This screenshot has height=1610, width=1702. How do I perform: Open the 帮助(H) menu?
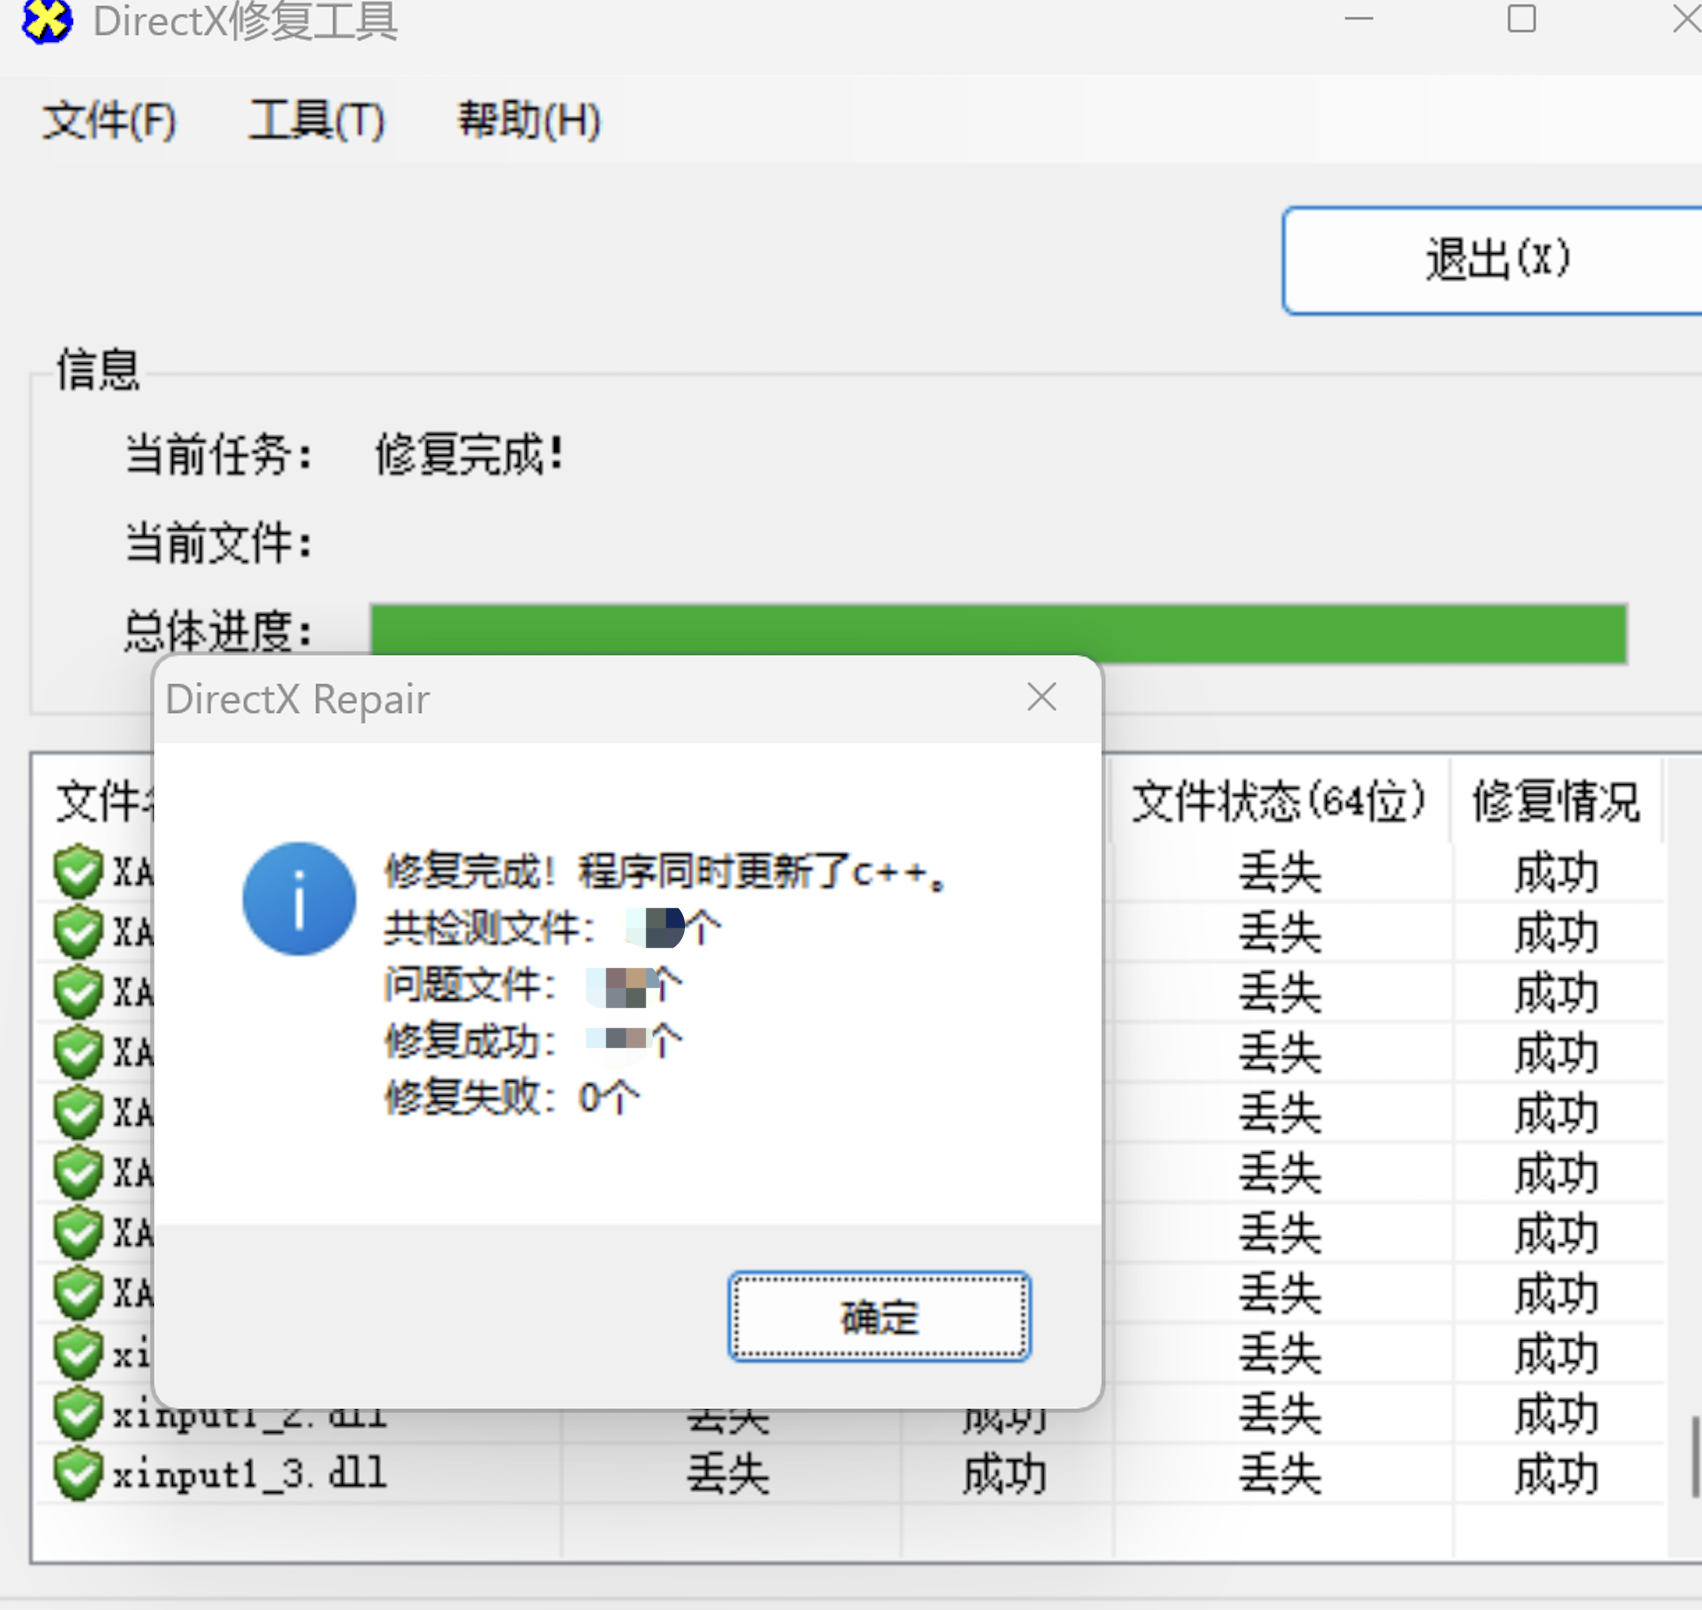[x=529, y=121]
